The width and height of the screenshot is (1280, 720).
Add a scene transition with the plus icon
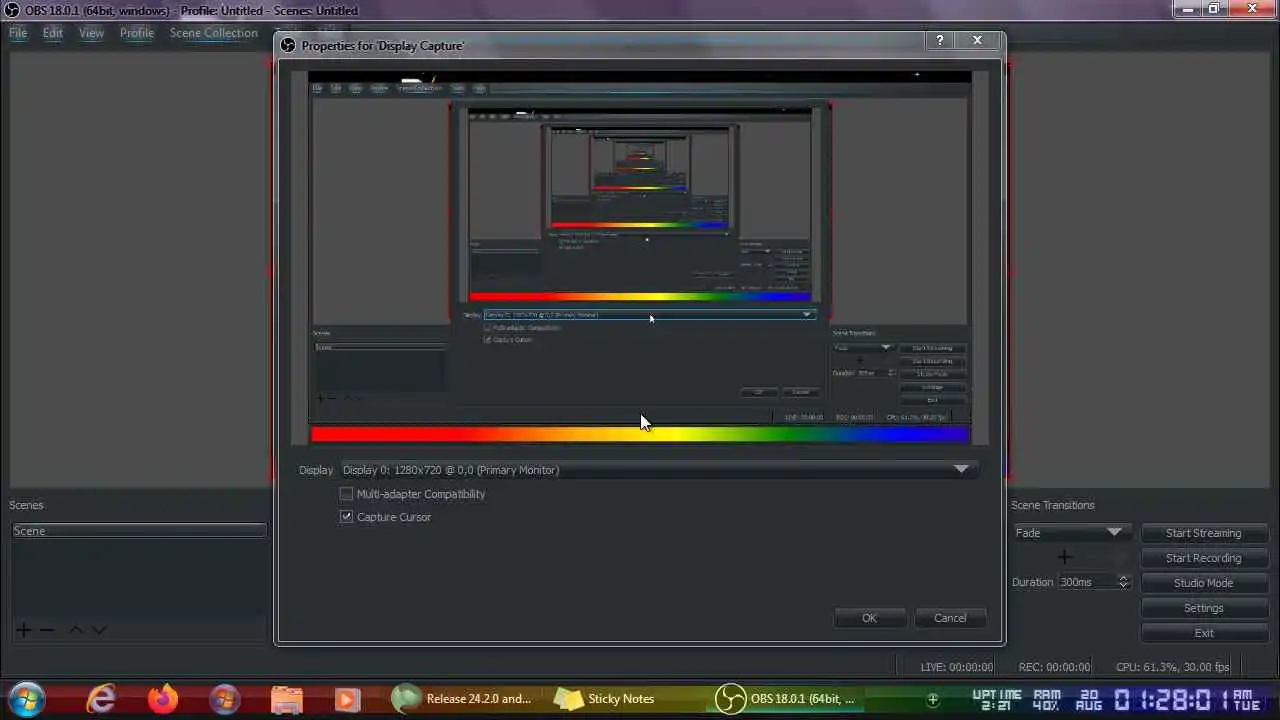pyautogui.click(x=1064, y=557)
